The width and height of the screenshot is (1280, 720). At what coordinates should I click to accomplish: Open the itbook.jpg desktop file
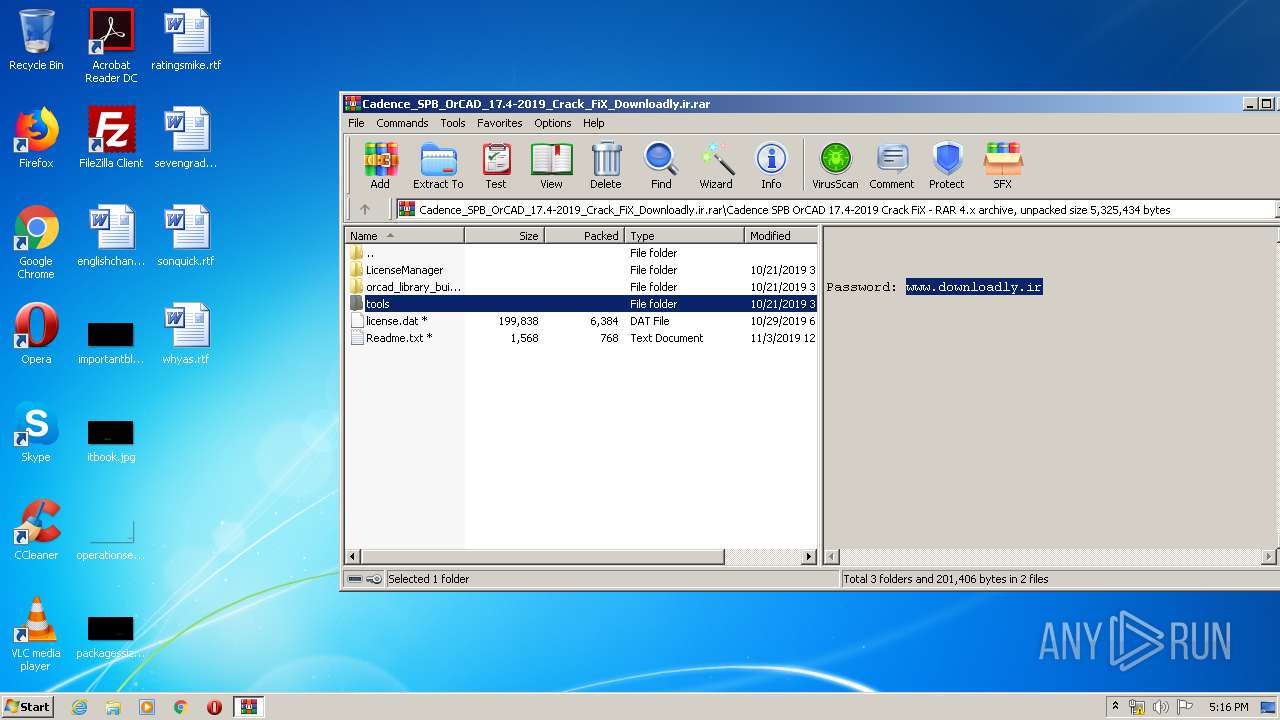[111, 440]
